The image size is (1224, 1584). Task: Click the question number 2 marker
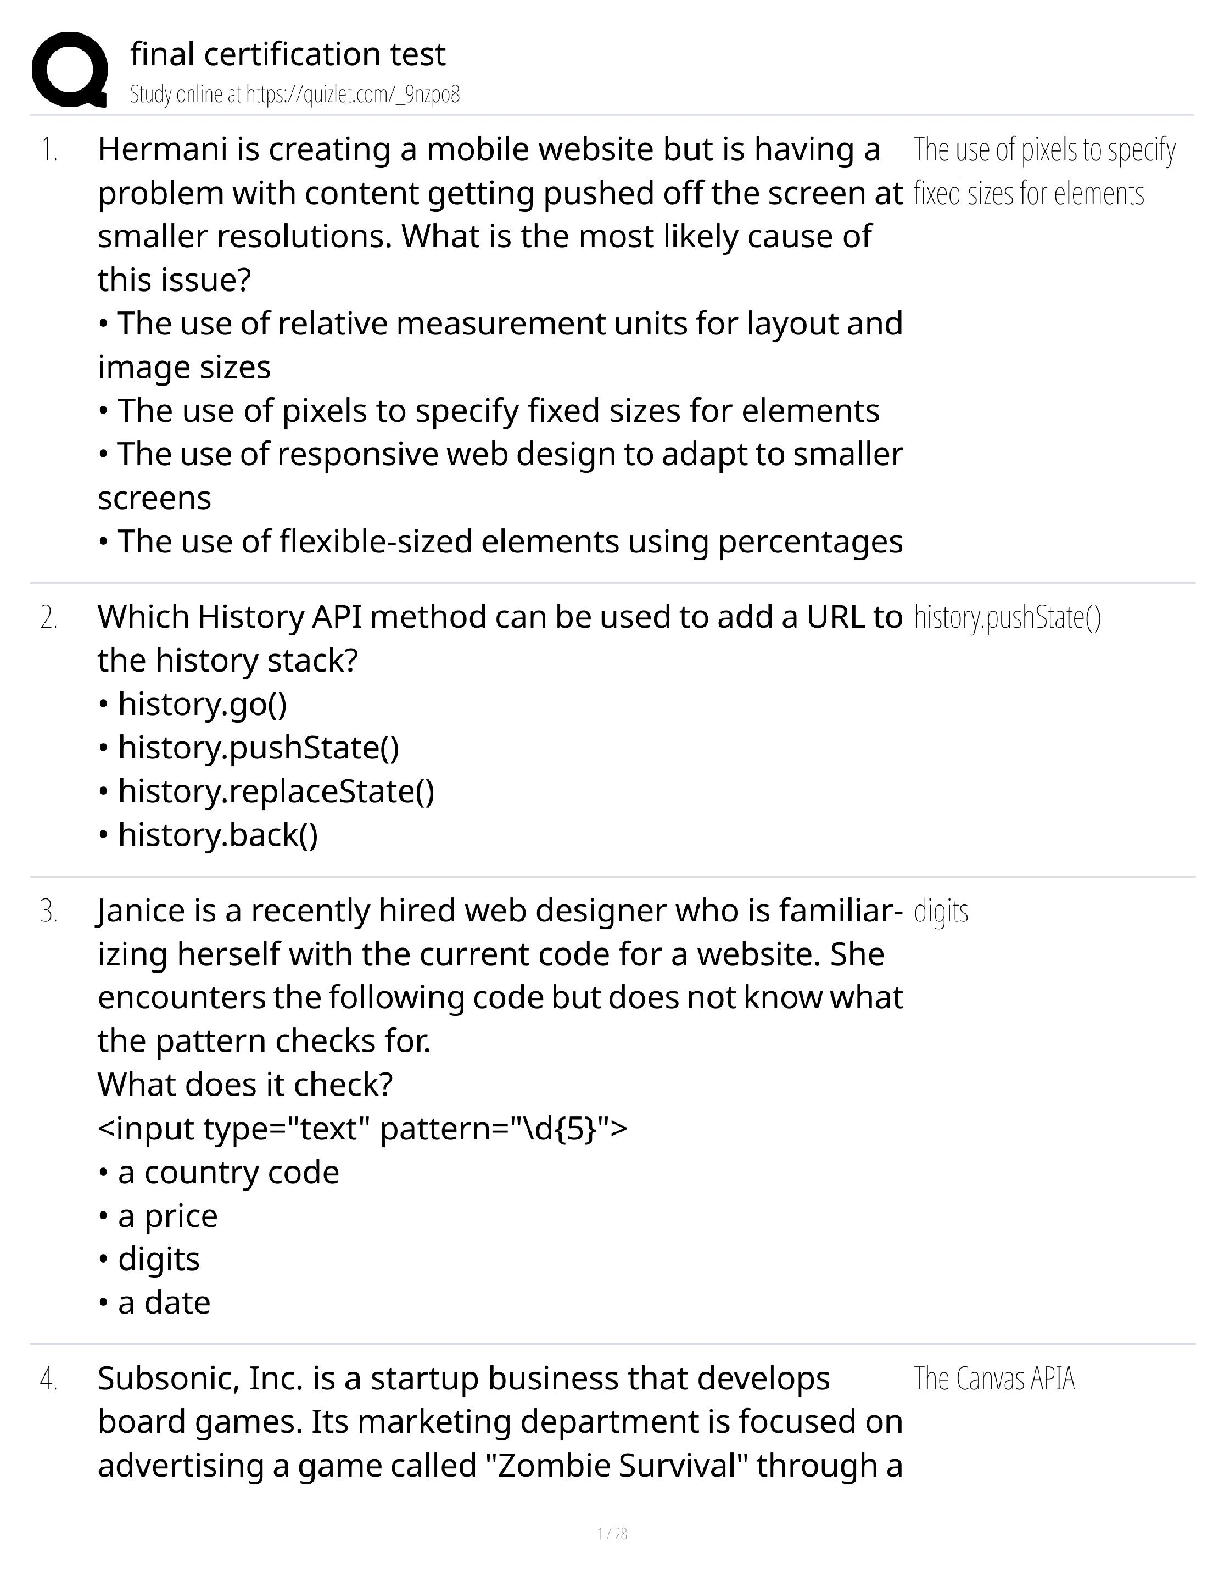(x=48, y=618)
